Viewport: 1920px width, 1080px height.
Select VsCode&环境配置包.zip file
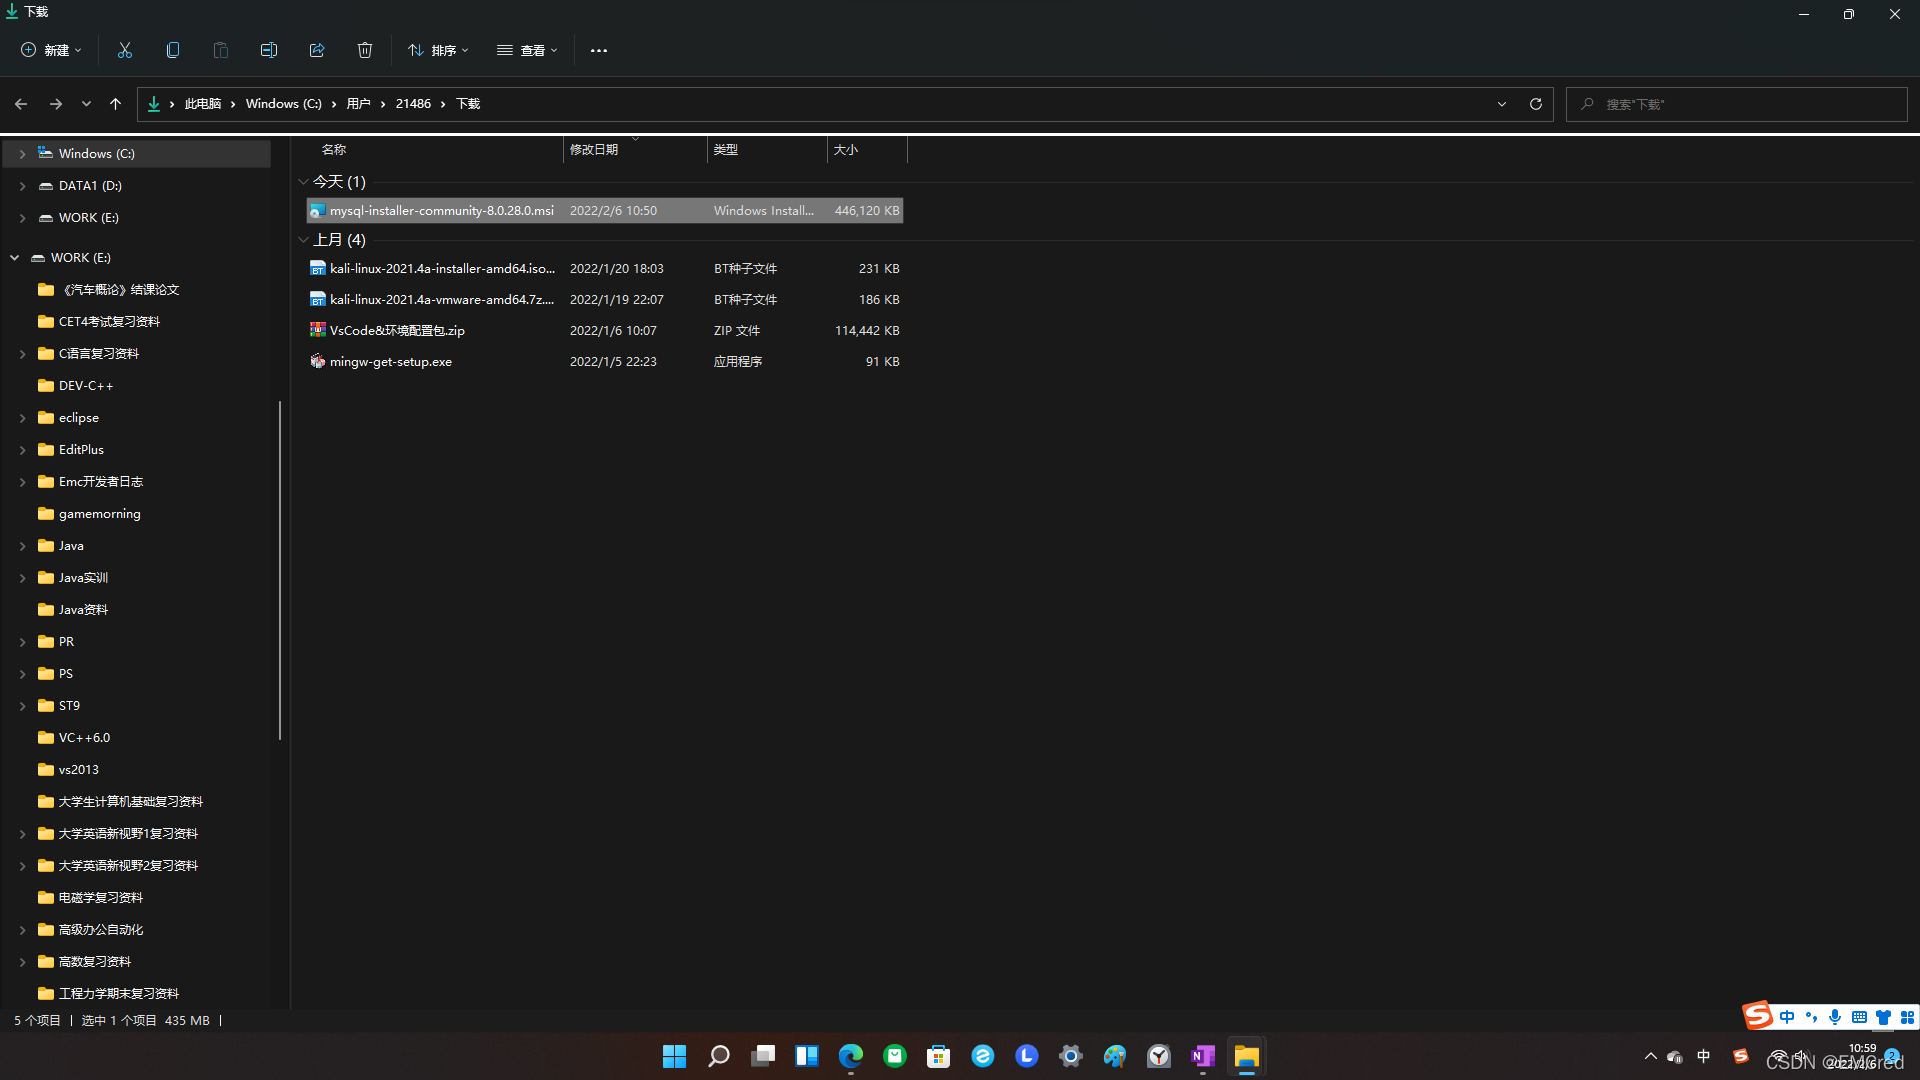click(397, 331)
